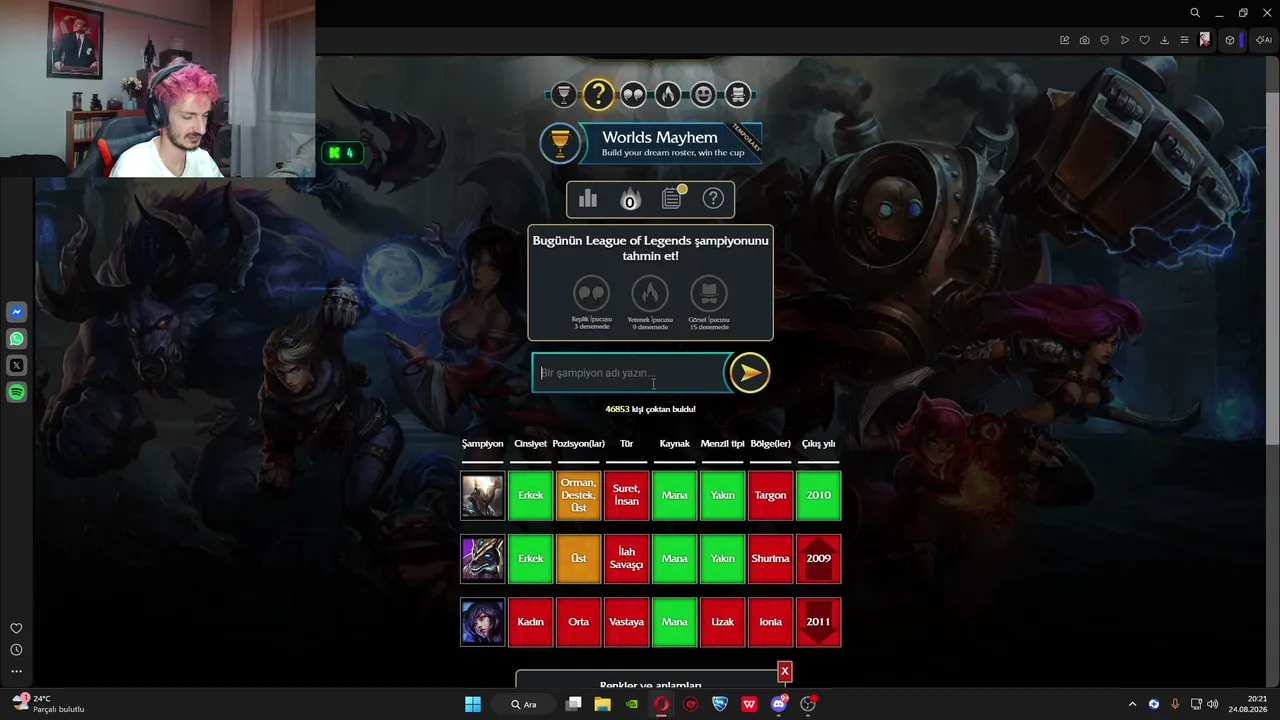The width and height of the screenshot is (1280, 720).
Task: Open the statistics bar chart icon
Action: click(588, 199)
